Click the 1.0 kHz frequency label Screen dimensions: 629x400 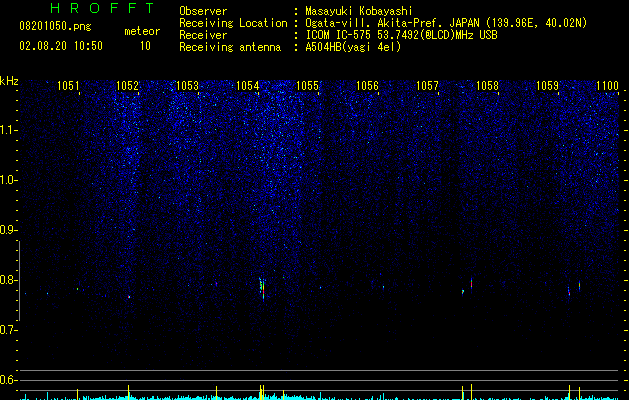(x=8, y=180)
